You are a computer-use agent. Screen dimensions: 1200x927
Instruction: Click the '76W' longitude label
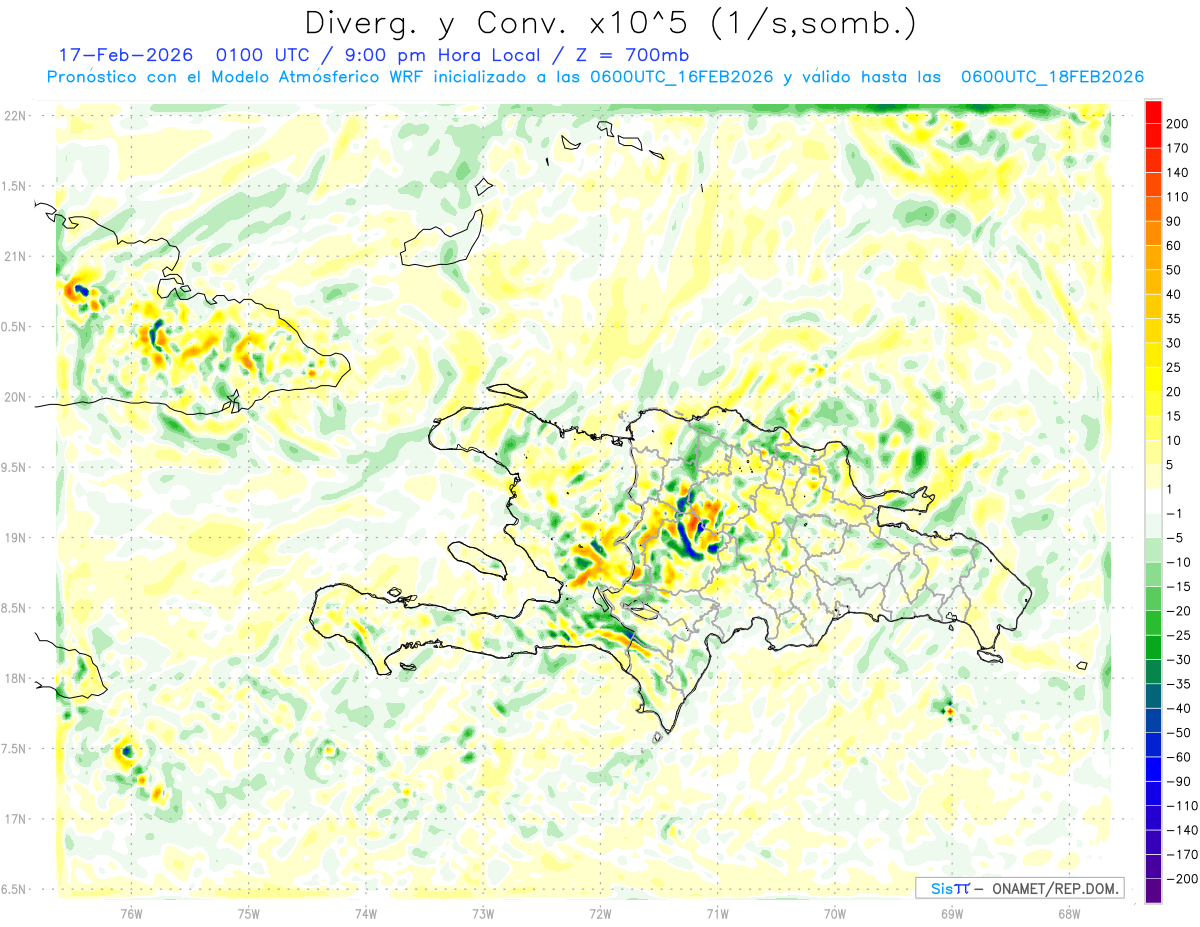click(x=131, y=913)
